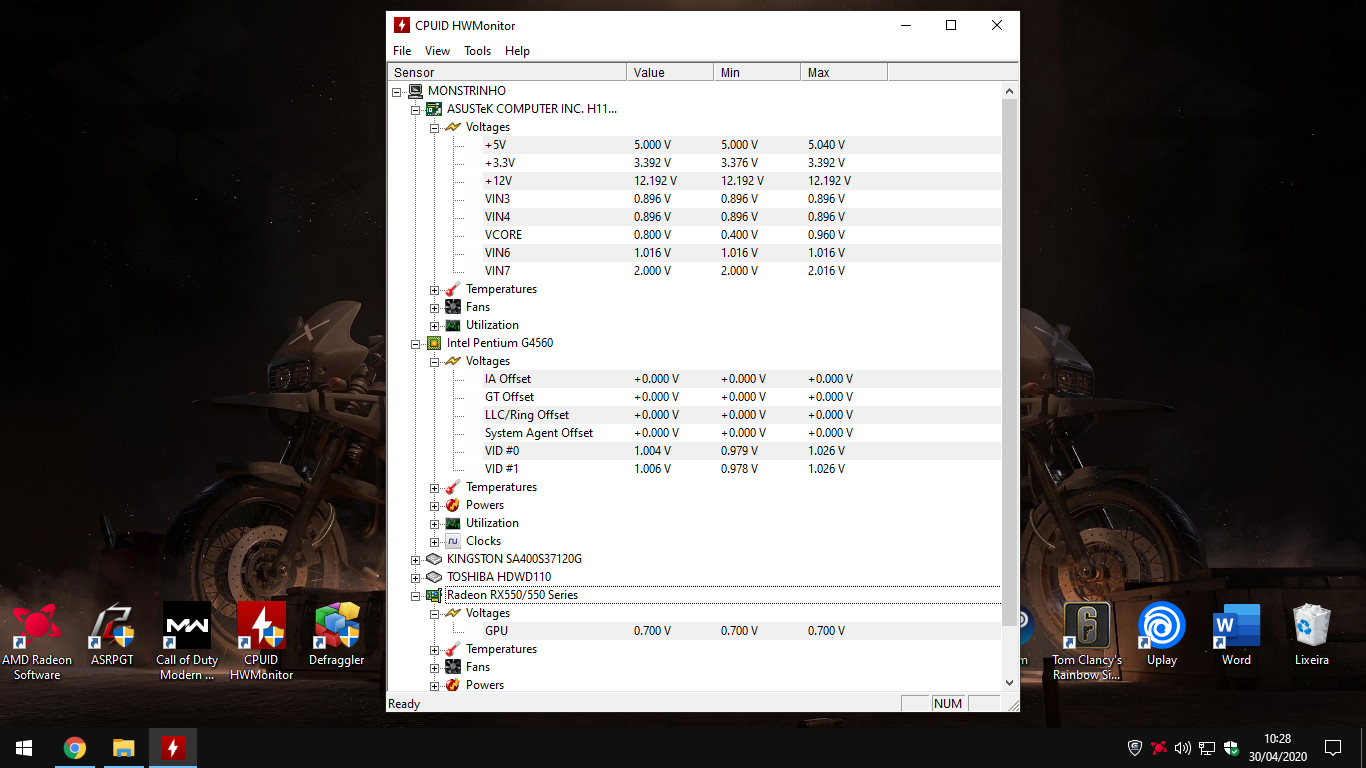
Task: Click the ASUSTeK Fans icon
Action: pos(453,307)
